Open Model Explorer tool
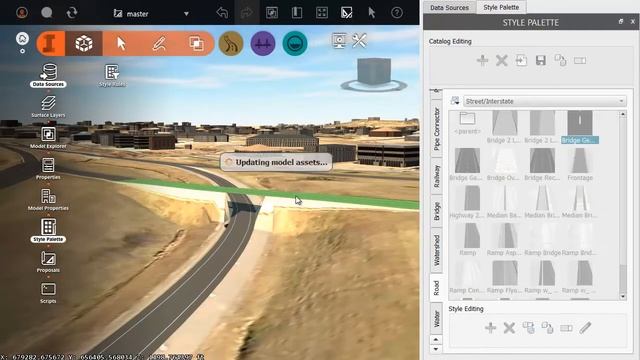 pyautogui.click(x=48, y=138)
